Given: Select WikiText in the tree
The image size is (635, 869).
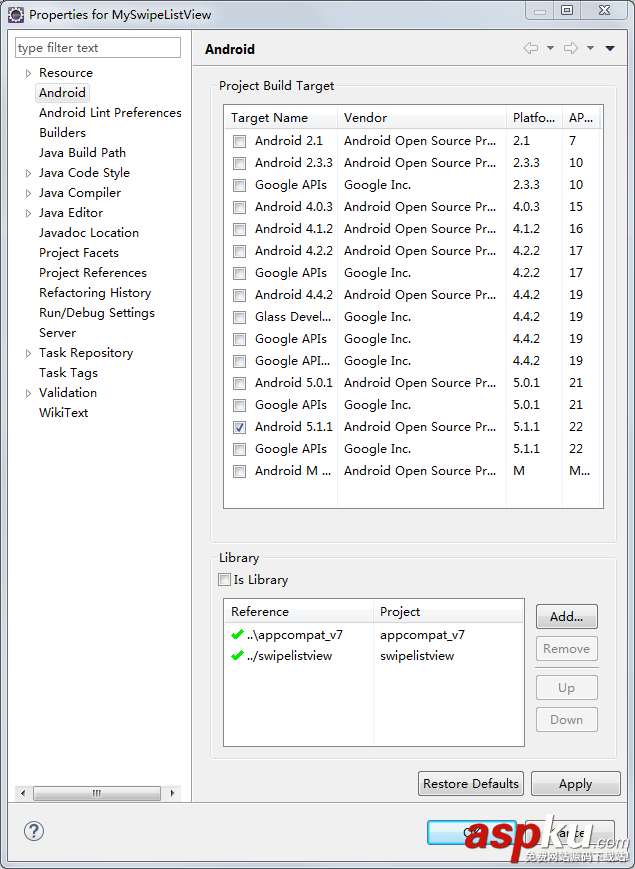Looking at the screenshot, I should tap(64, 412).
